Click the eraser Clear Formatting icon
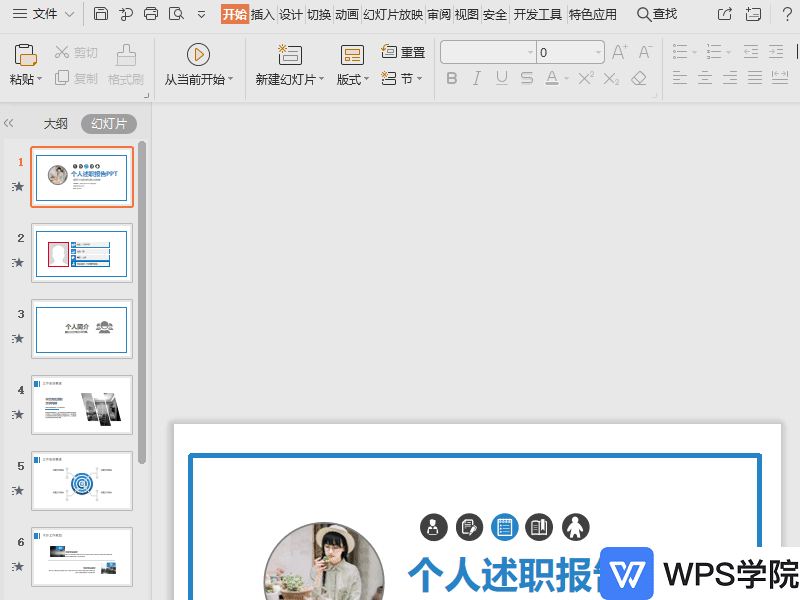The image size is (800, 600). click(639, 78)
